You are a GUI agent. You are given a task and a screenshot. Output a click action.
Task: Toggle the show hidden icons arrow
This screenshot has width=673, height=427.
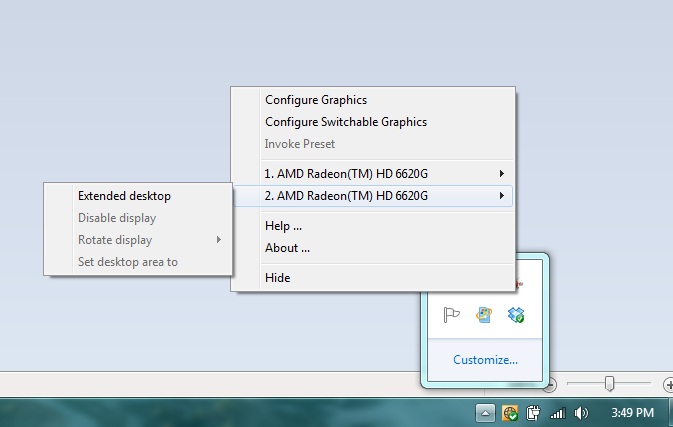tap(485, 413)
